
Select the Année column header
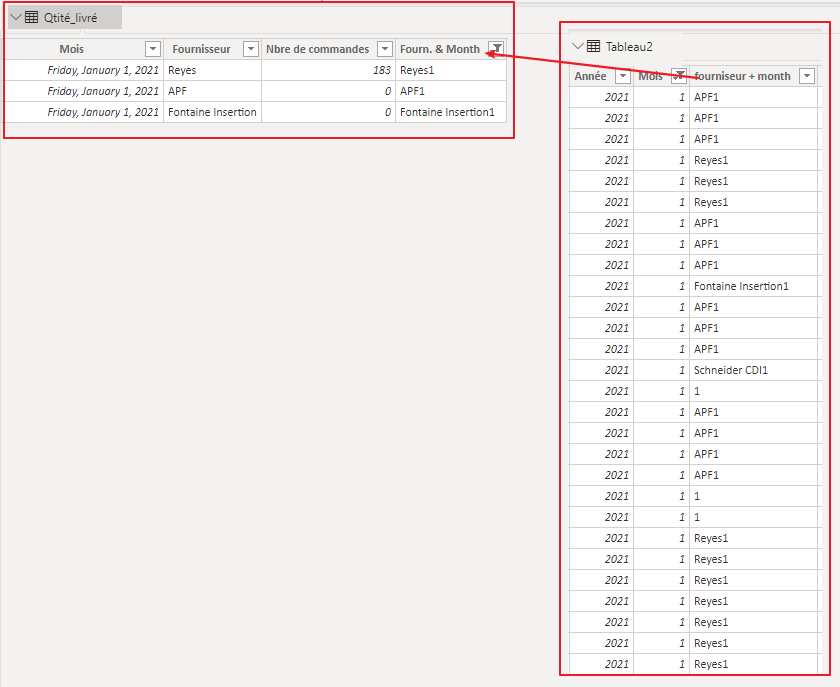[590, 76]
